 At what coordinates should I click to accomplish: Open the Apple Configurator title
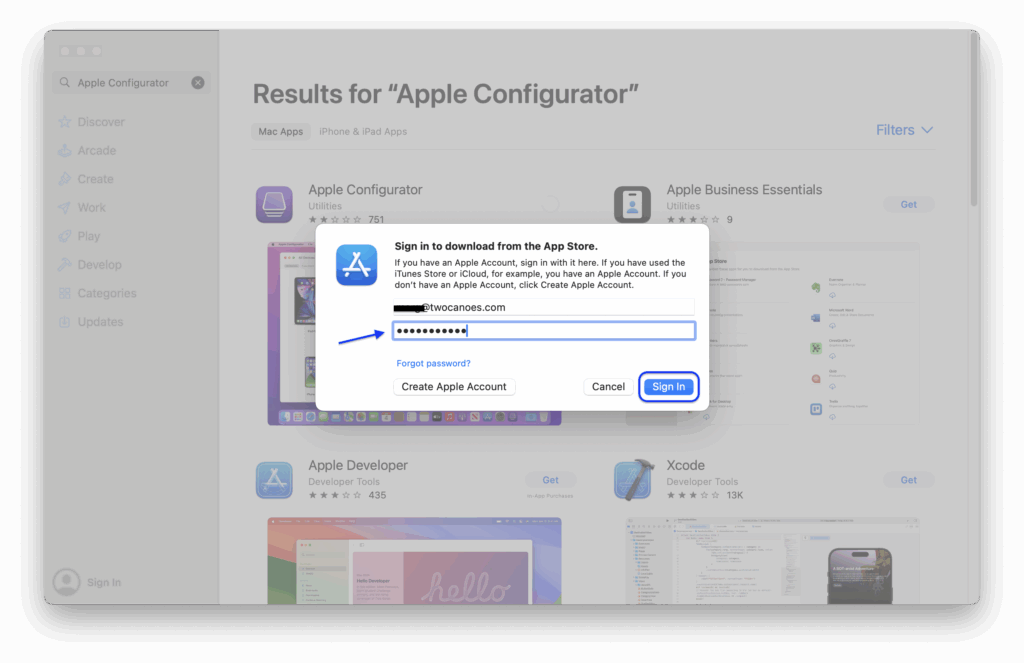pos(365,189)
